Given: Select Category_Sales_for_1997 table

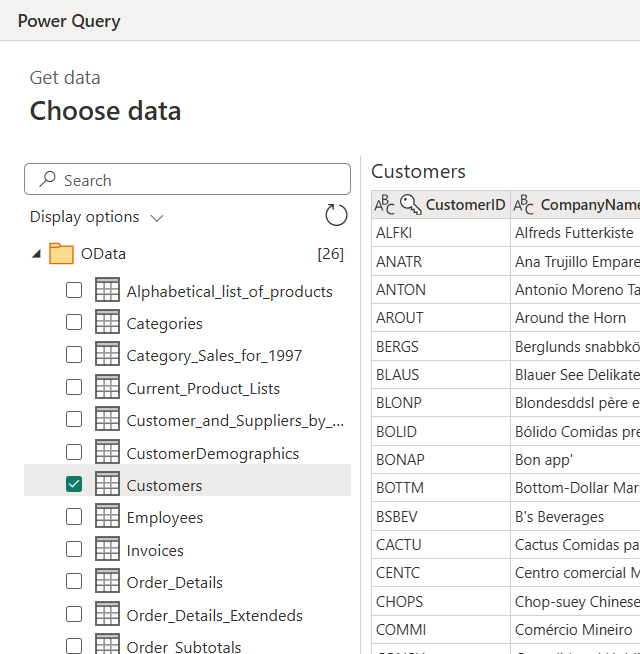Looking at the screenshot, I should 214,356.
